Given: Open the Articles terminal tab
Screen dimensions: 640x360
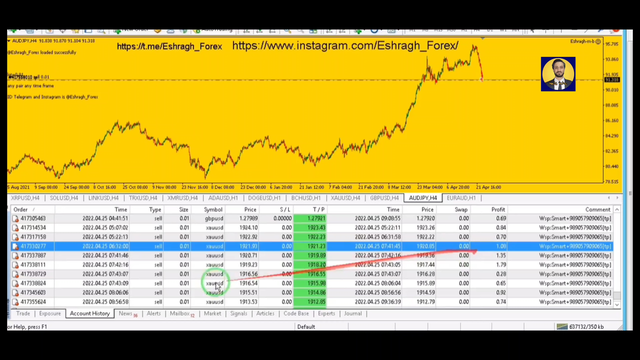Looking at the screenshot, I should [x=265, y=313].
